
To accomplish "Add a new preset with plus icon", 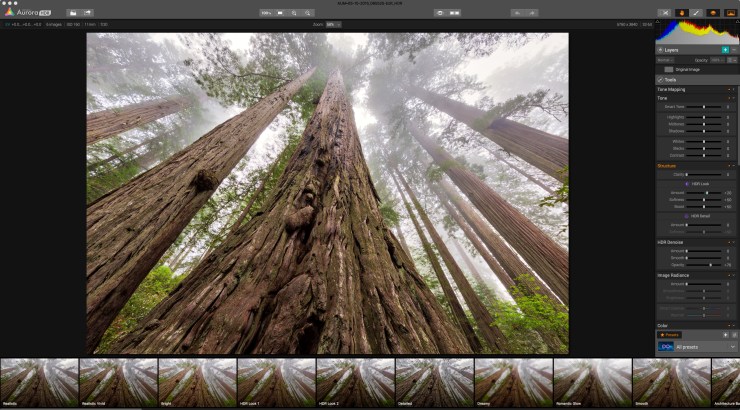I will pyautogui.click(x=726, y=335).
